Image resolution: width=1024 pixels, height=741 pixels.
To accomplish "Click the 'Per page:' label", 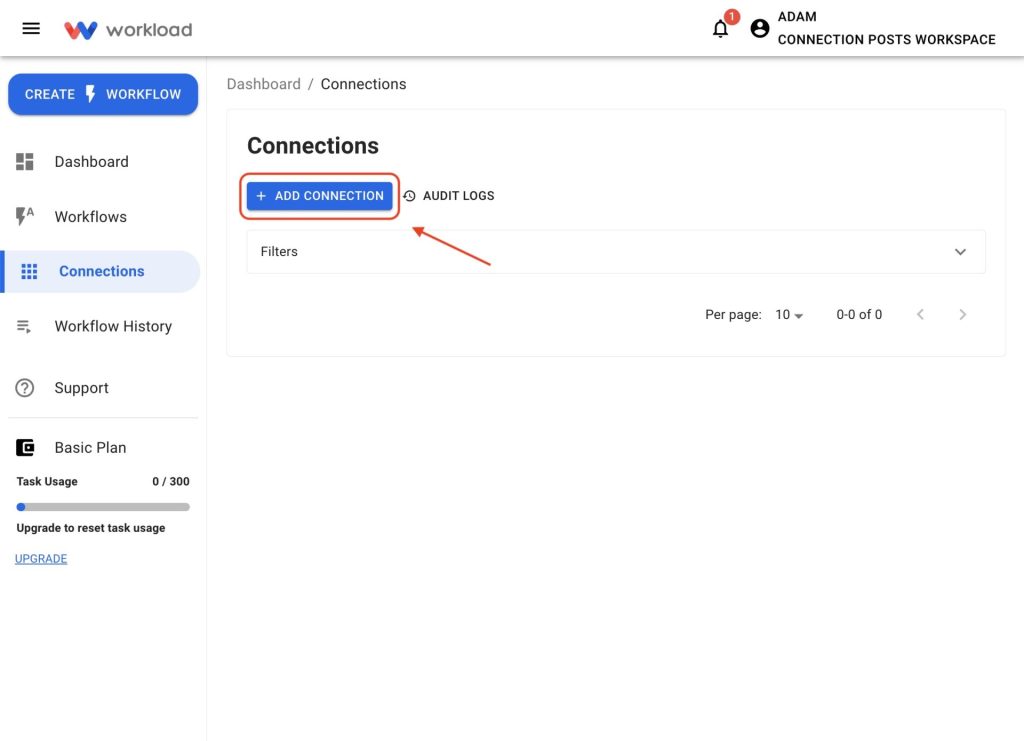I will [733, 315].
